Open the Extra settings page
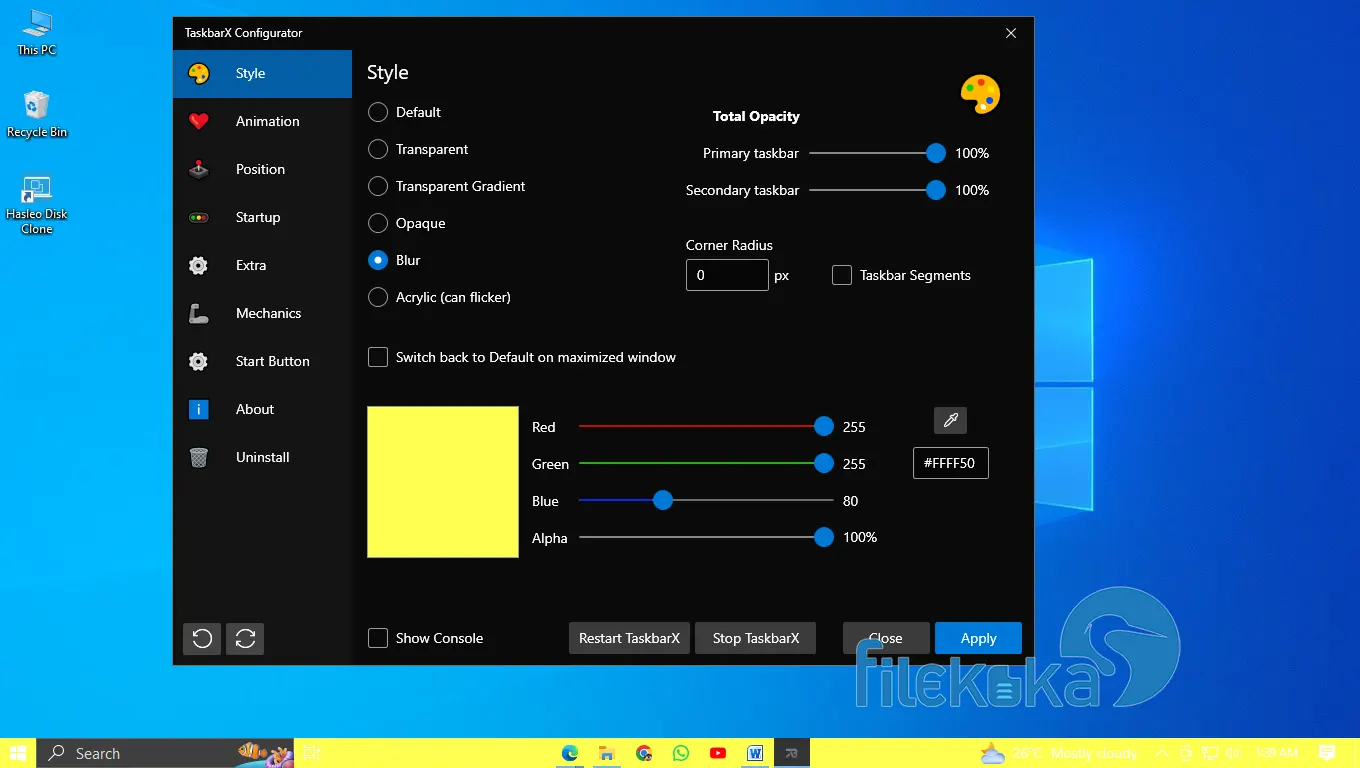This screenshot has width=1360, height=768. tap(262, 265)
